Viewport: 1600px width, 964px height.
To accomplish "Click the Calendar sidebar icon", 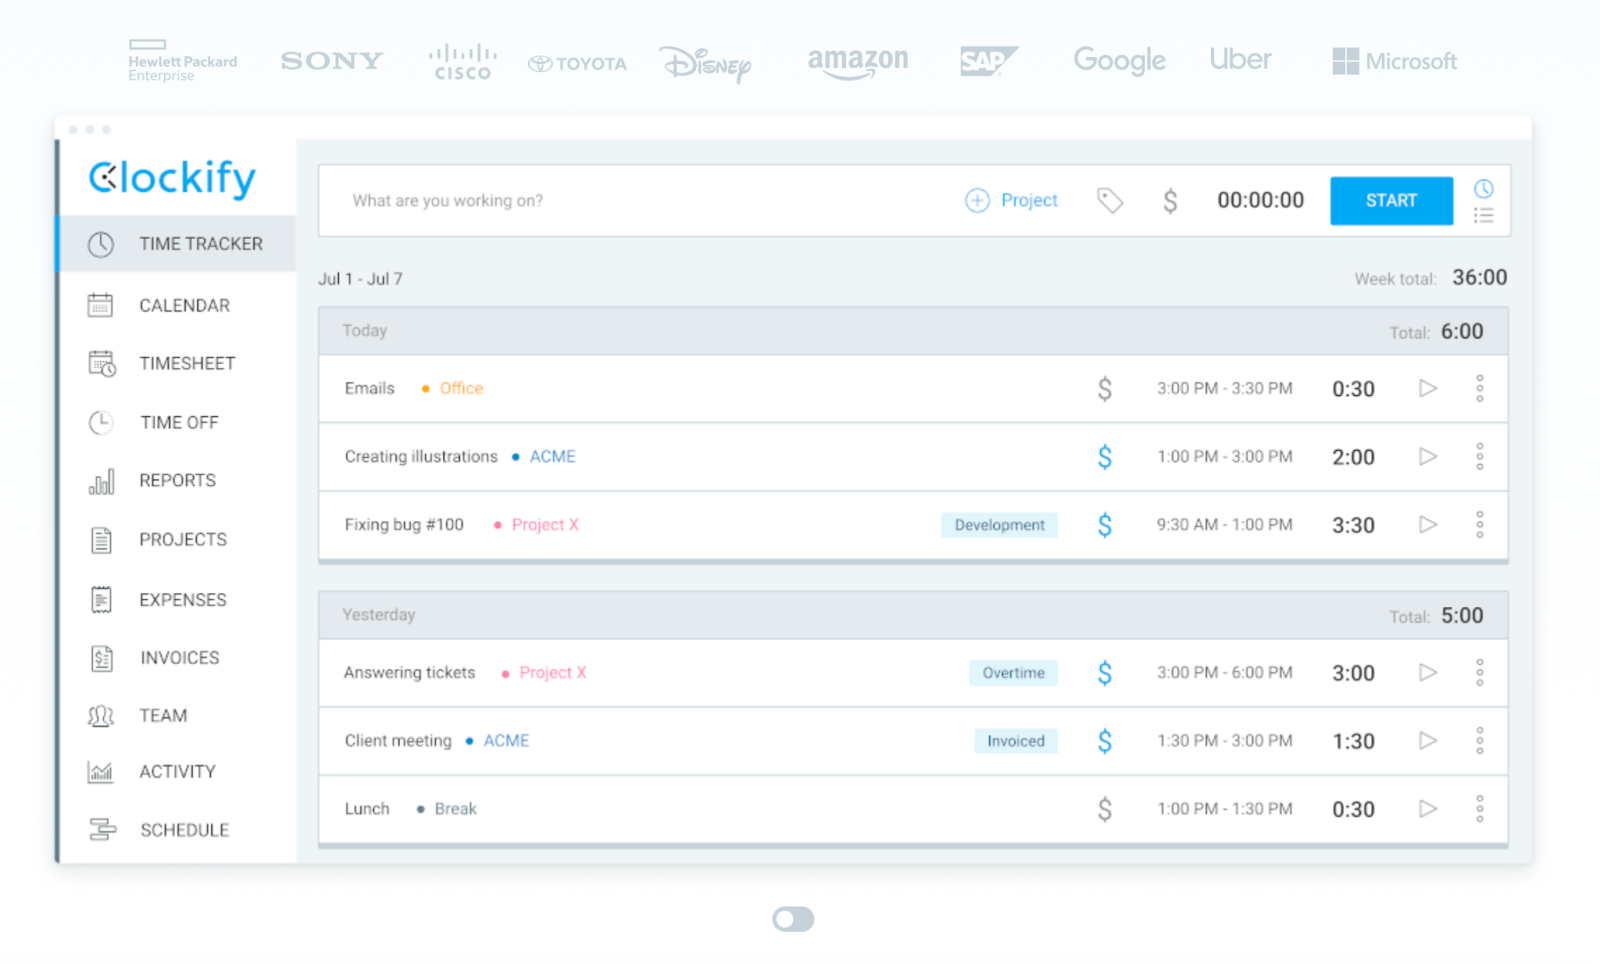I will (x=100, y=305).
